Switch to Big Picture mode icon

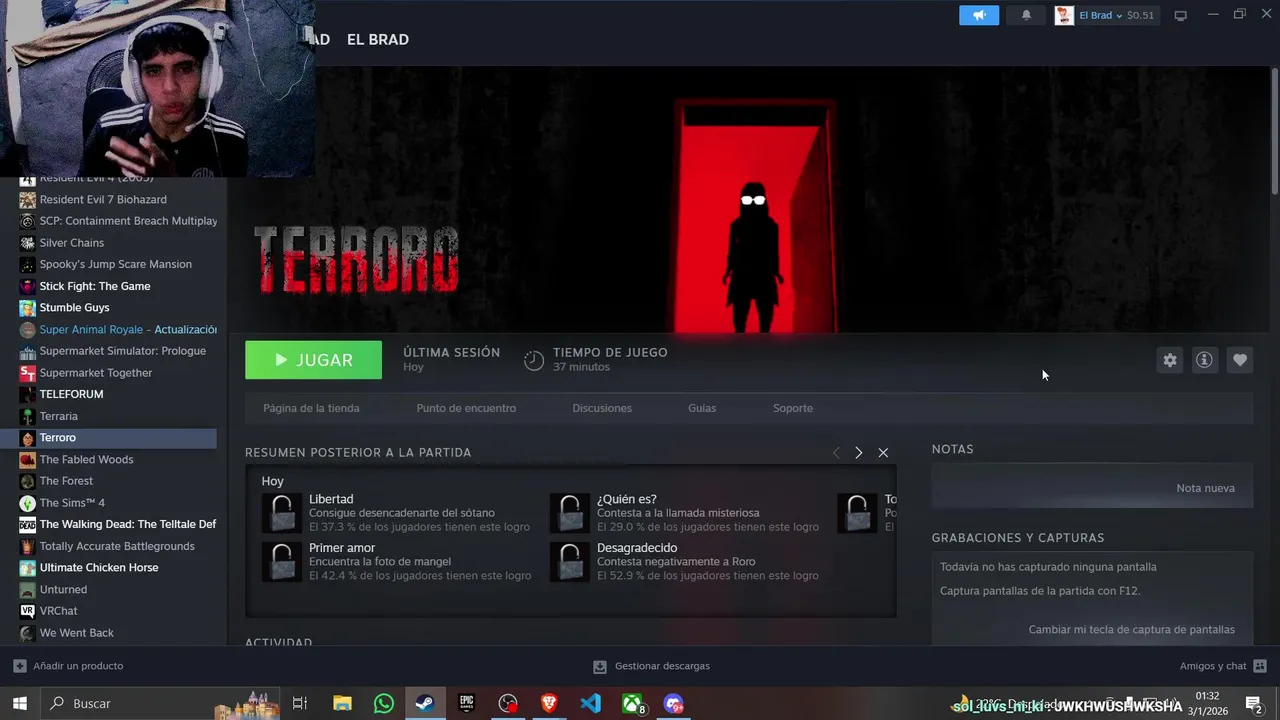(1180, 15)
